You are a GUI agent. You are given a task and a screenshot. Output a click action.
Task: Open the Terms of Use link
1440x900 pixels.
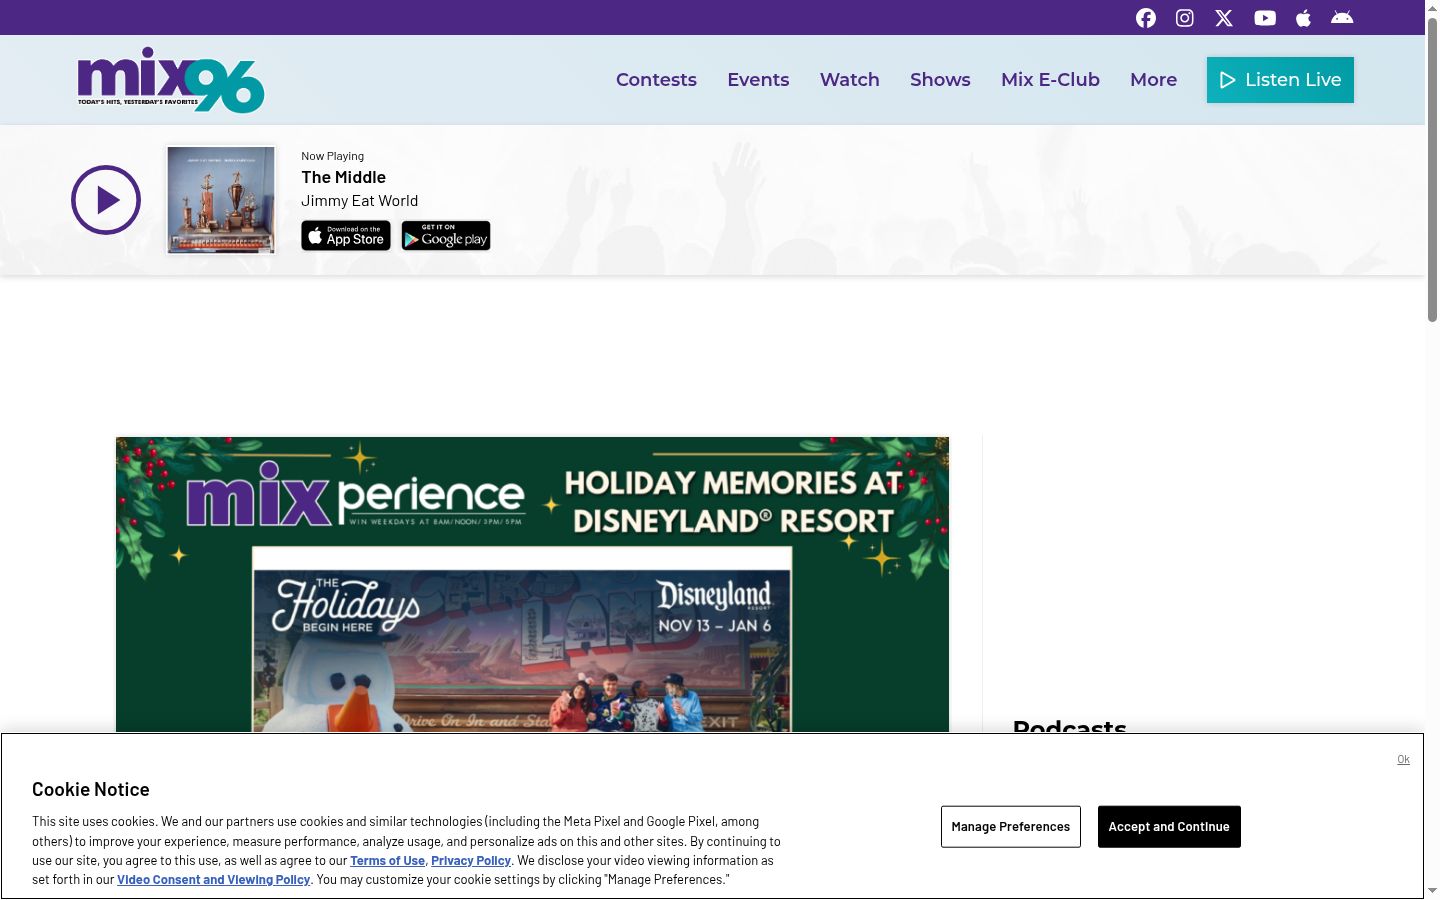coord(387,861)
